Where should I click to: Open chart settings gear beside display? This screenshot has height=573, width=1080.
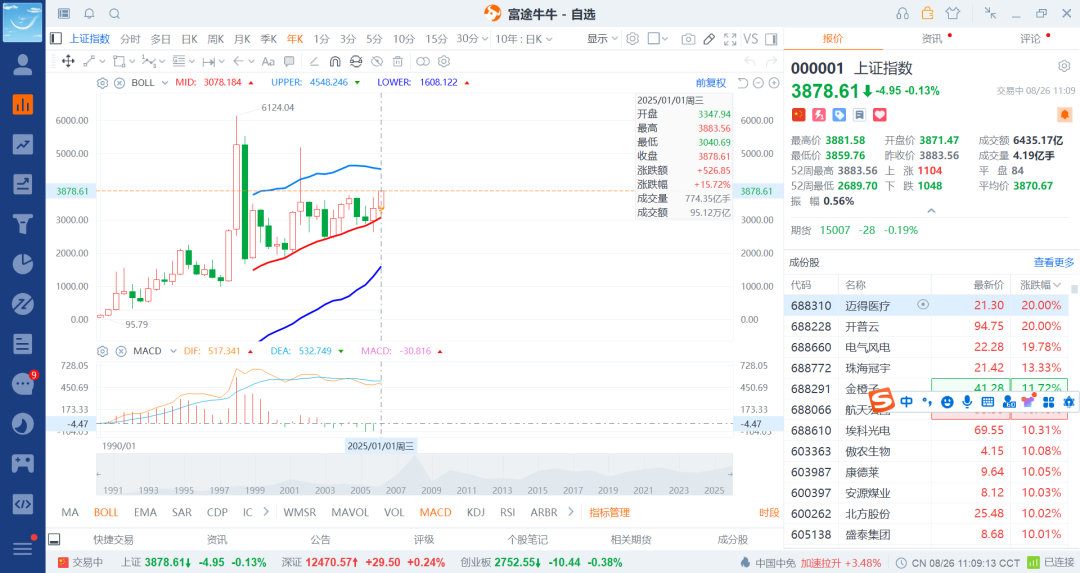coord(633,39)
